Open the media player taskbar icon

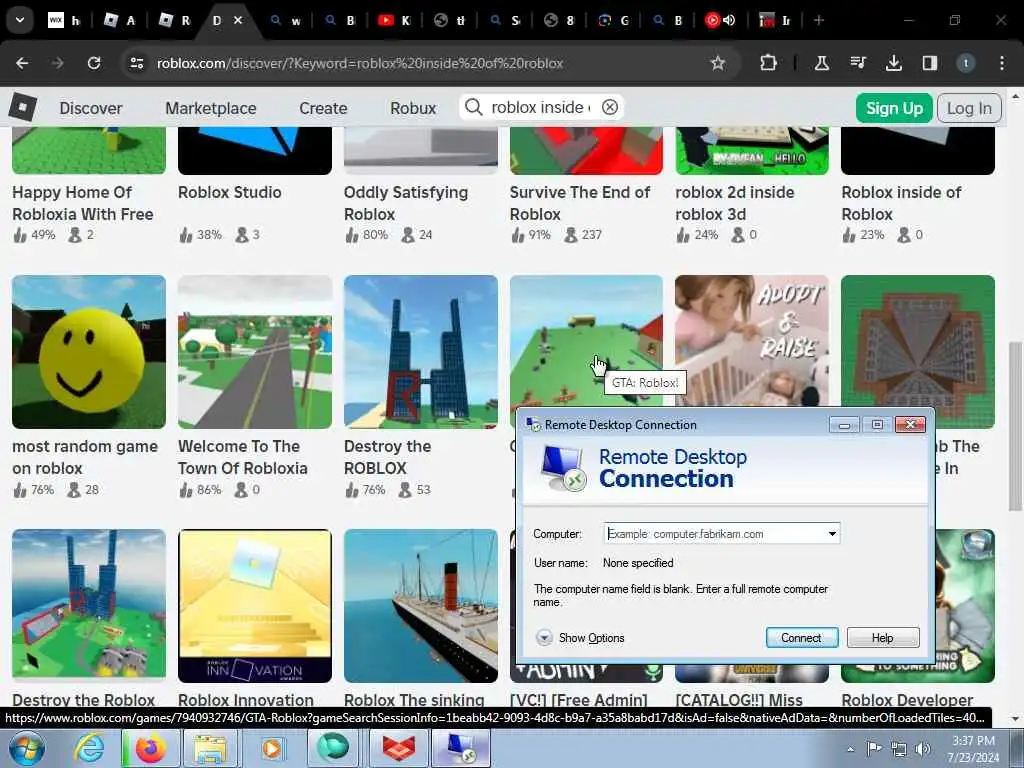pyautogui.click(x=272, y=748)
